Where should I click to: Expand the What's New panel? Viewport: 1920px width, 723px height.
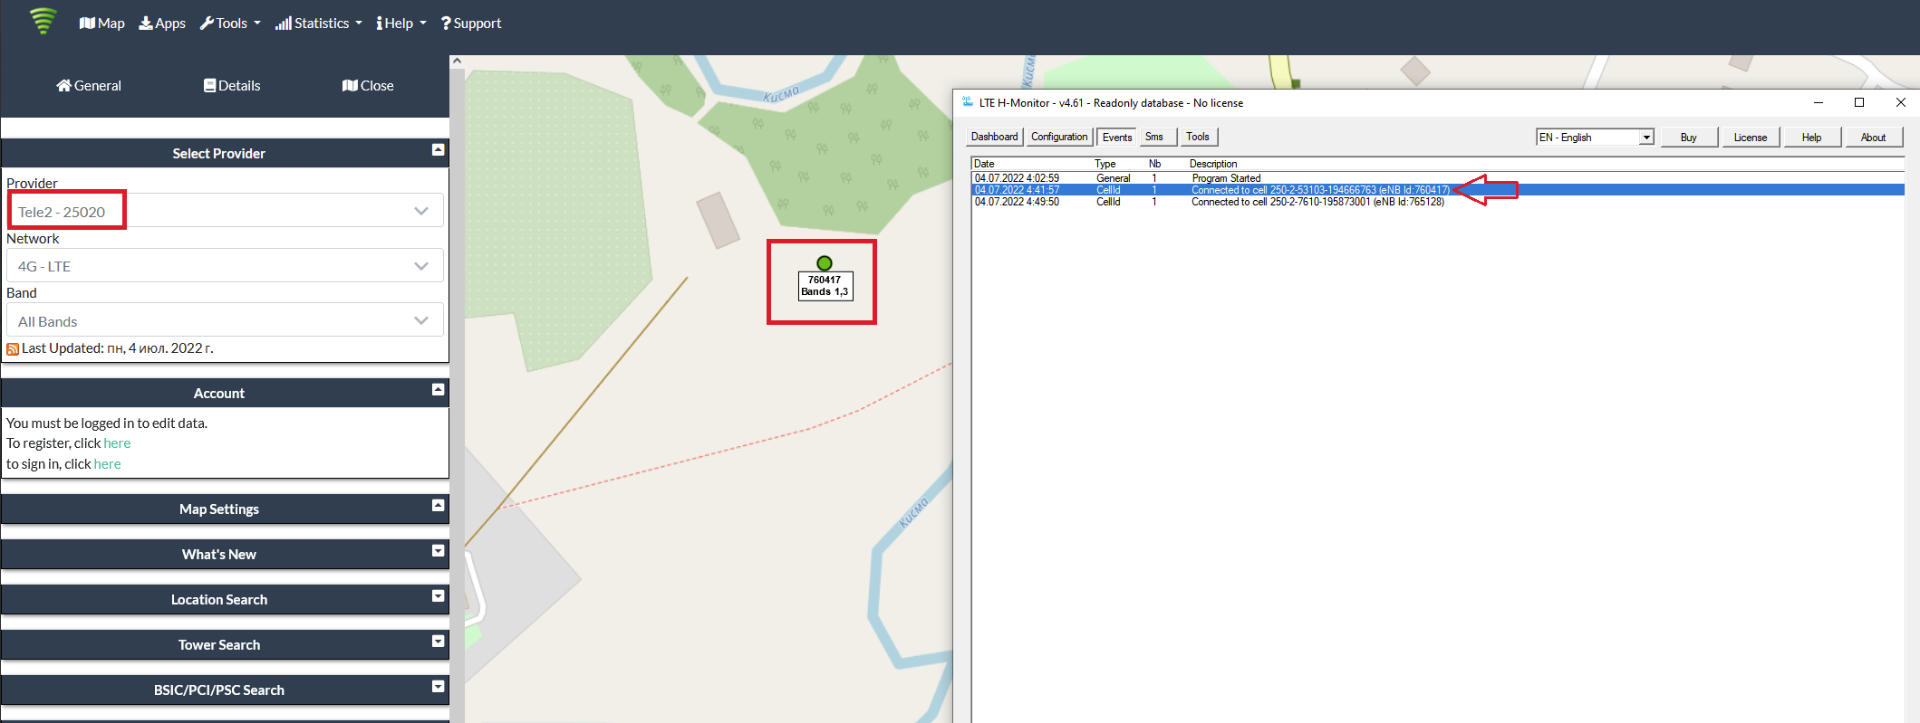click(x=438, y=551)
